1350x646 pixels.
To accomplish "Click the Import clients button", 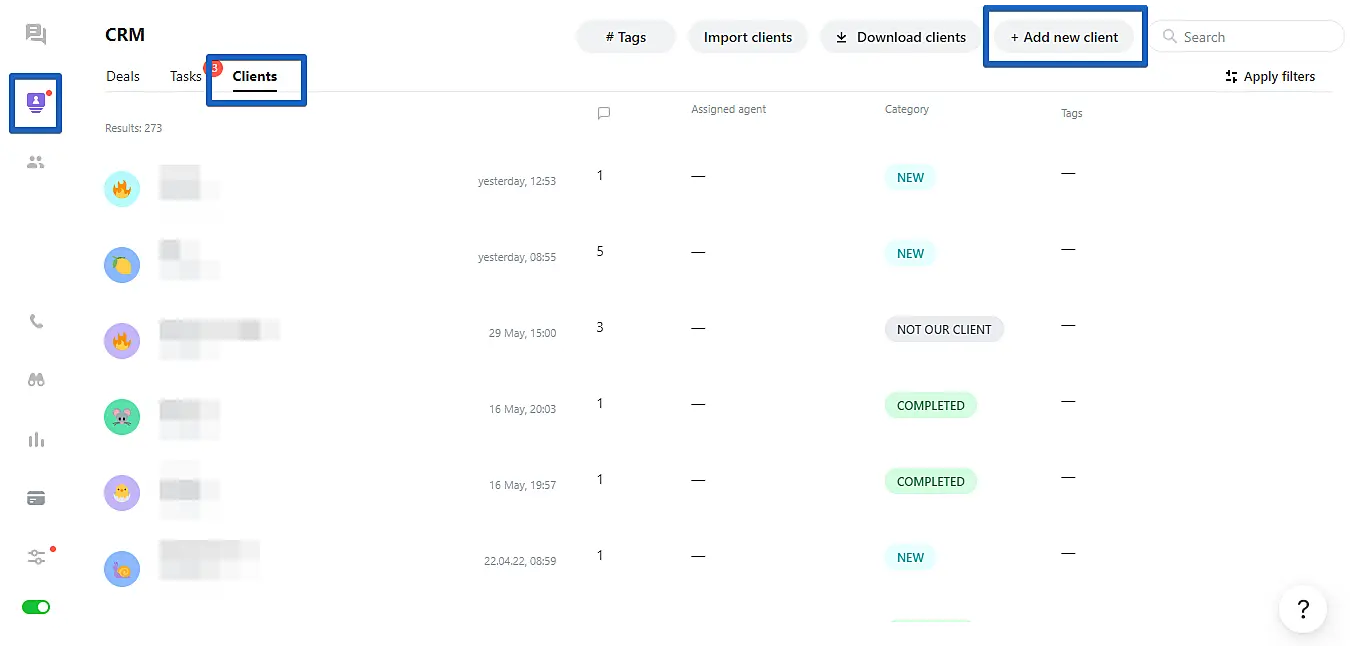I will coord(747,37).
